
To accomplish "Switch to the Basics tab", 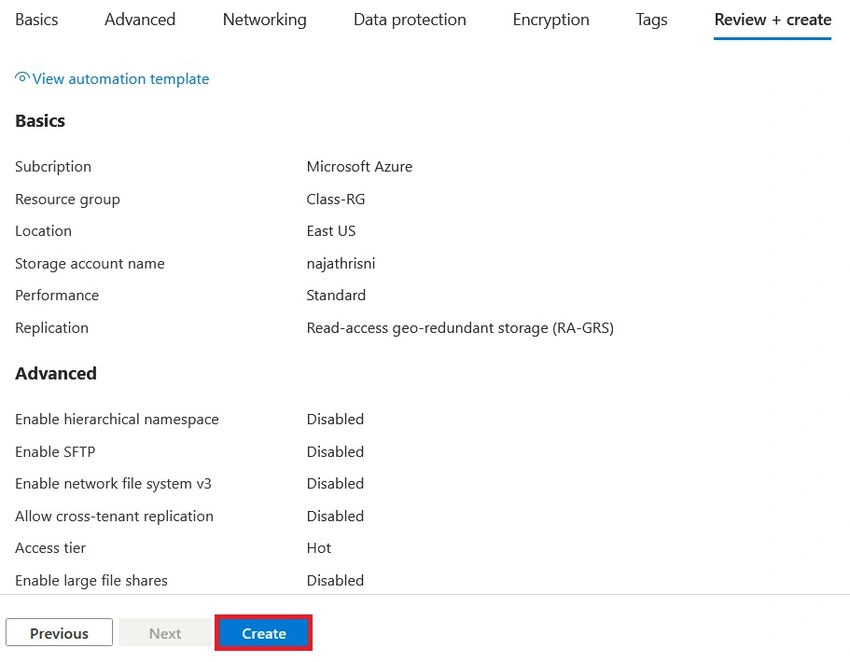I will pyautogui.click(x=36, y=20).
